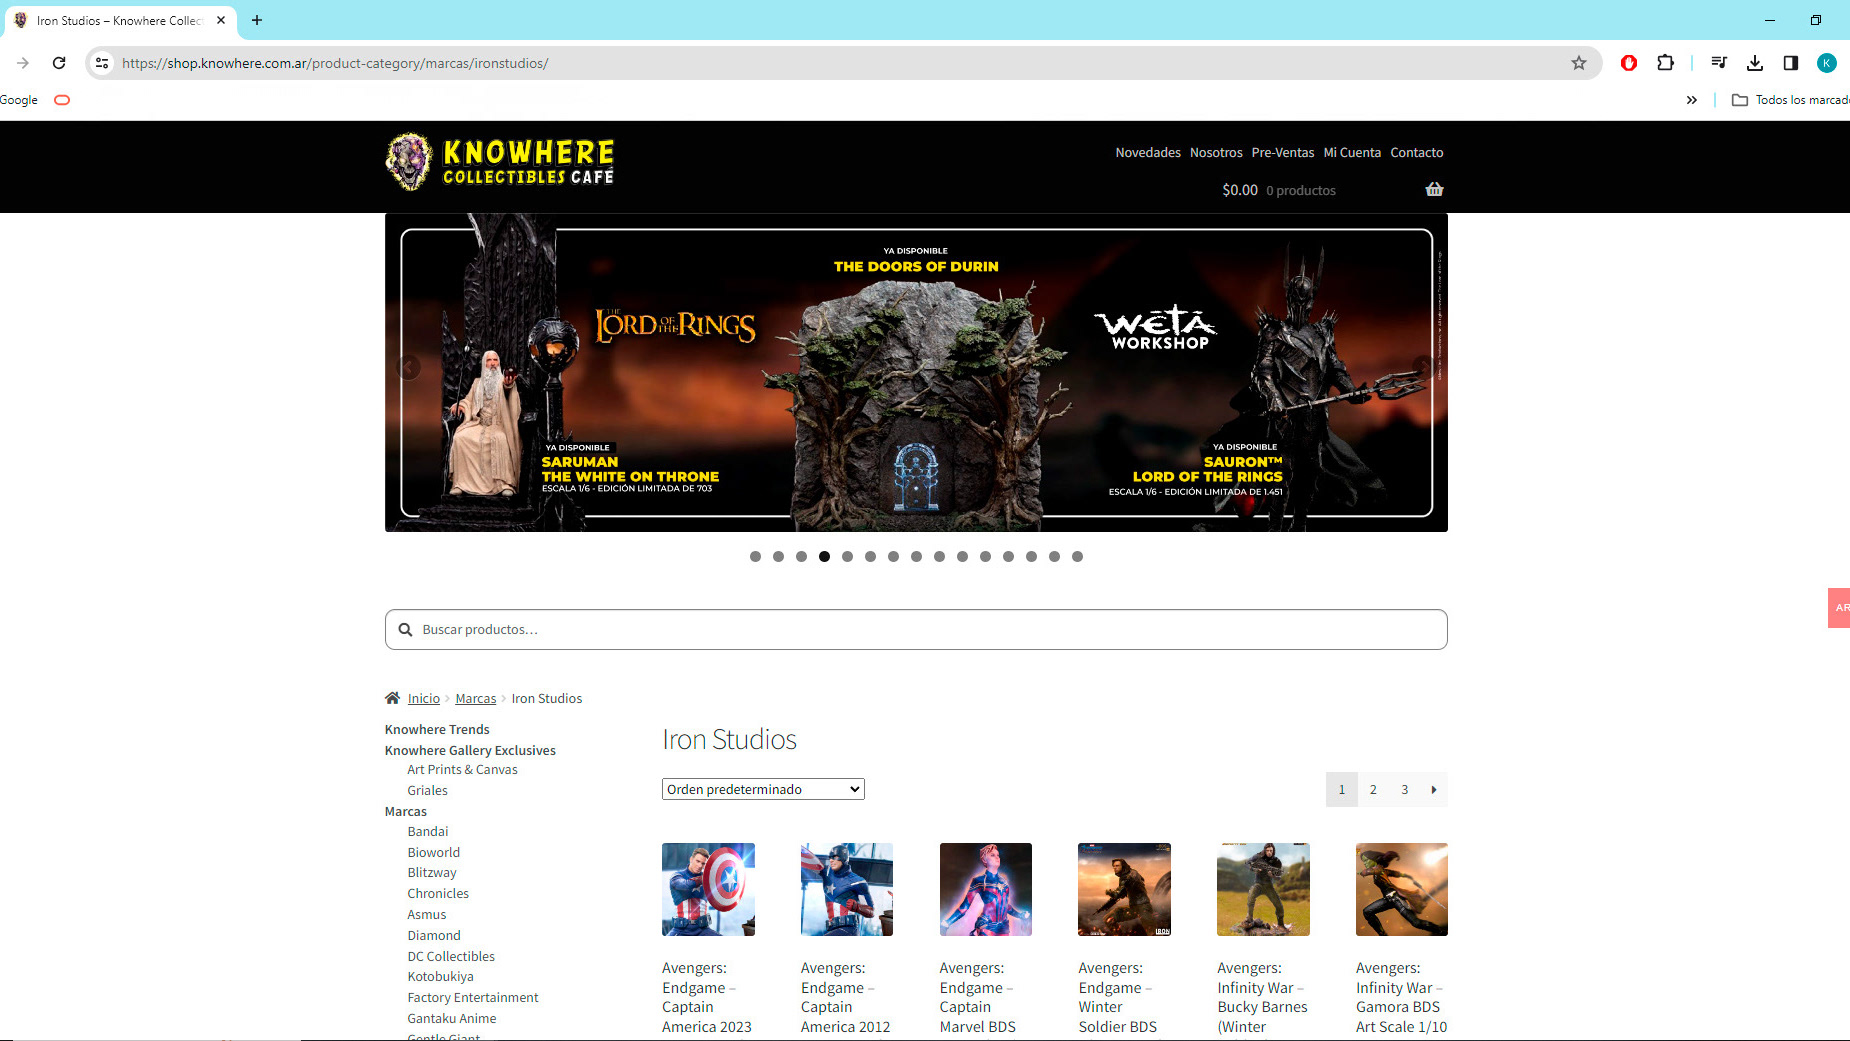Select the active fourth carousel dot
Screen dimensions: 1850x1041
pos(824,556)
